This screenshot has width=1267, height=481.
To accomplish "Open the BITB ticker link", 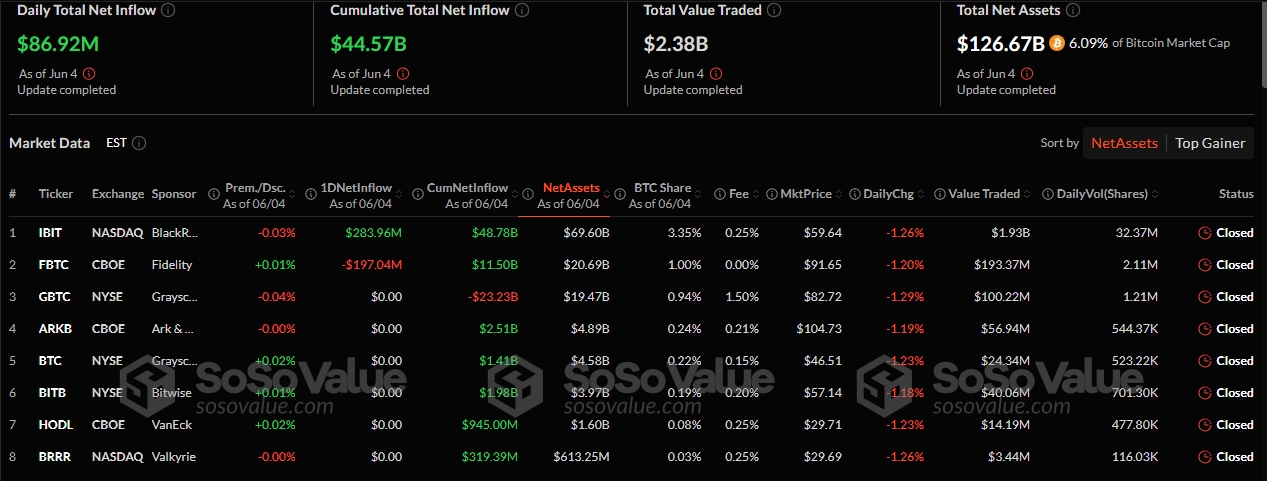I will tap(51, 393).
